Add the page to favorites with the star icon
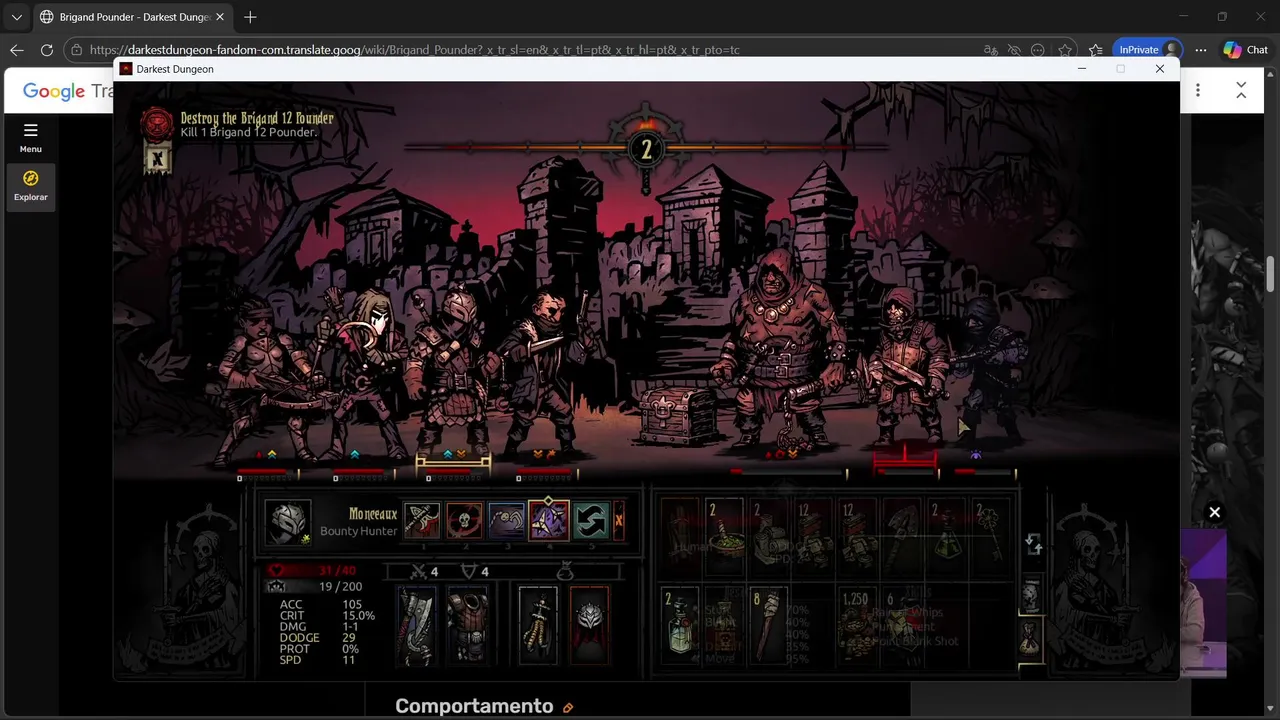The image size is (1280, 720). click(1065, 49)
